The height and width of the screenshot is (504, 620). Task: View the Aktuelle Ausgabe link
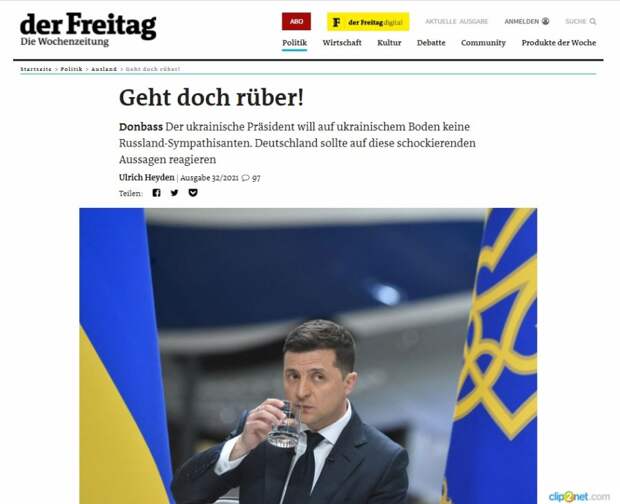(x=457, y=21)
